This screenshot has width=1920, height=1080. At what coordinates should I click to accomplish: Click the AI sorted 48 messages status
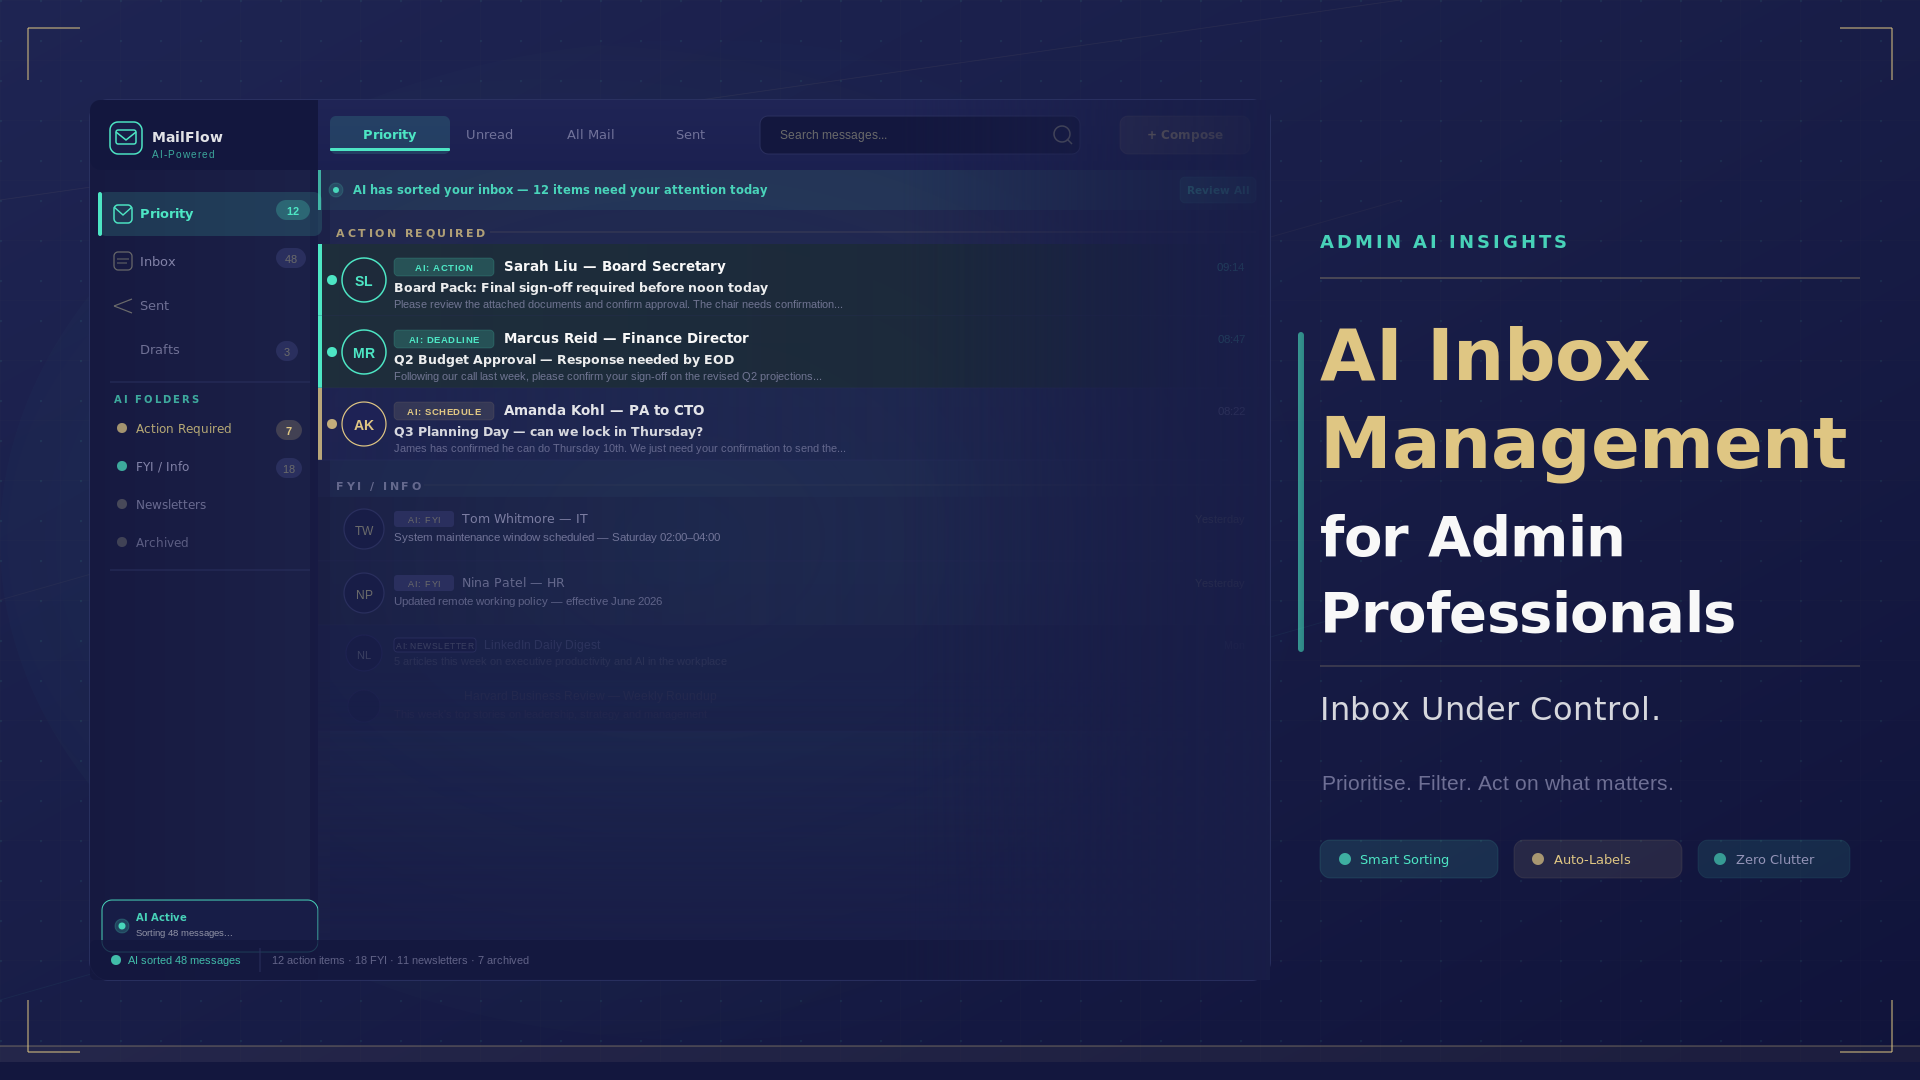[176, 960]
